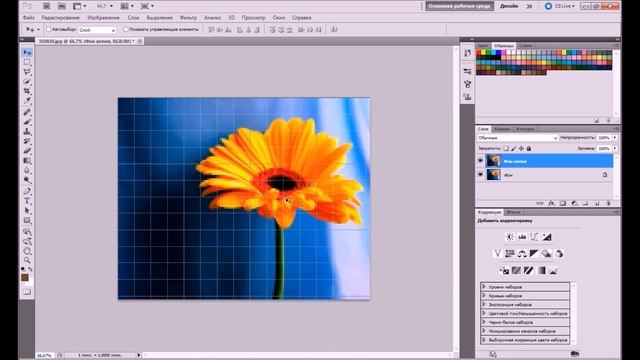Screen dimensions: 640x360
Task: Add an Exposure adjustment from icon row
Action: coord(547,237)
